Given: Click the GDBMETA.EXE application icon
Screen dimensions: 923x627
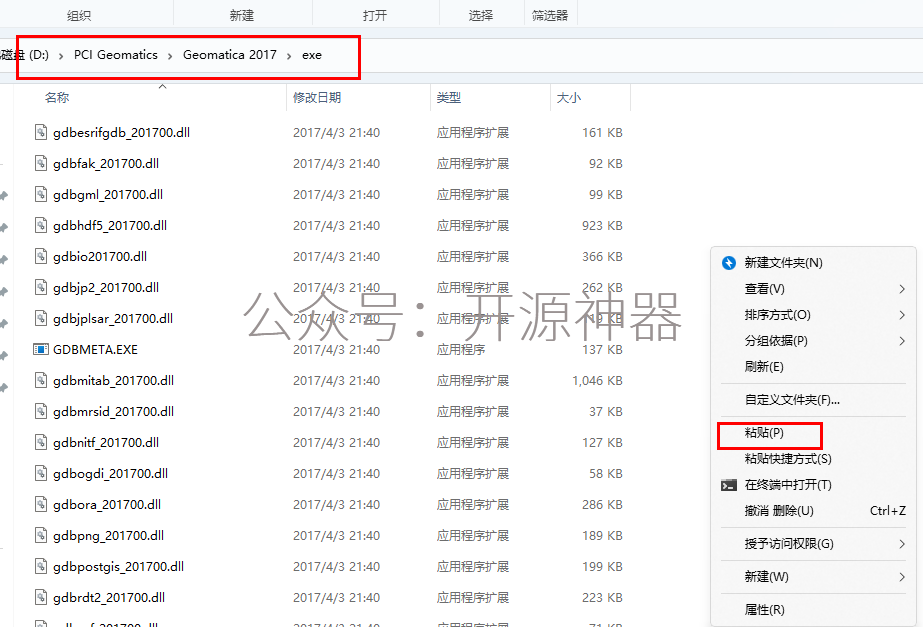Looking at the screenshot, I should tap(41, 350).
